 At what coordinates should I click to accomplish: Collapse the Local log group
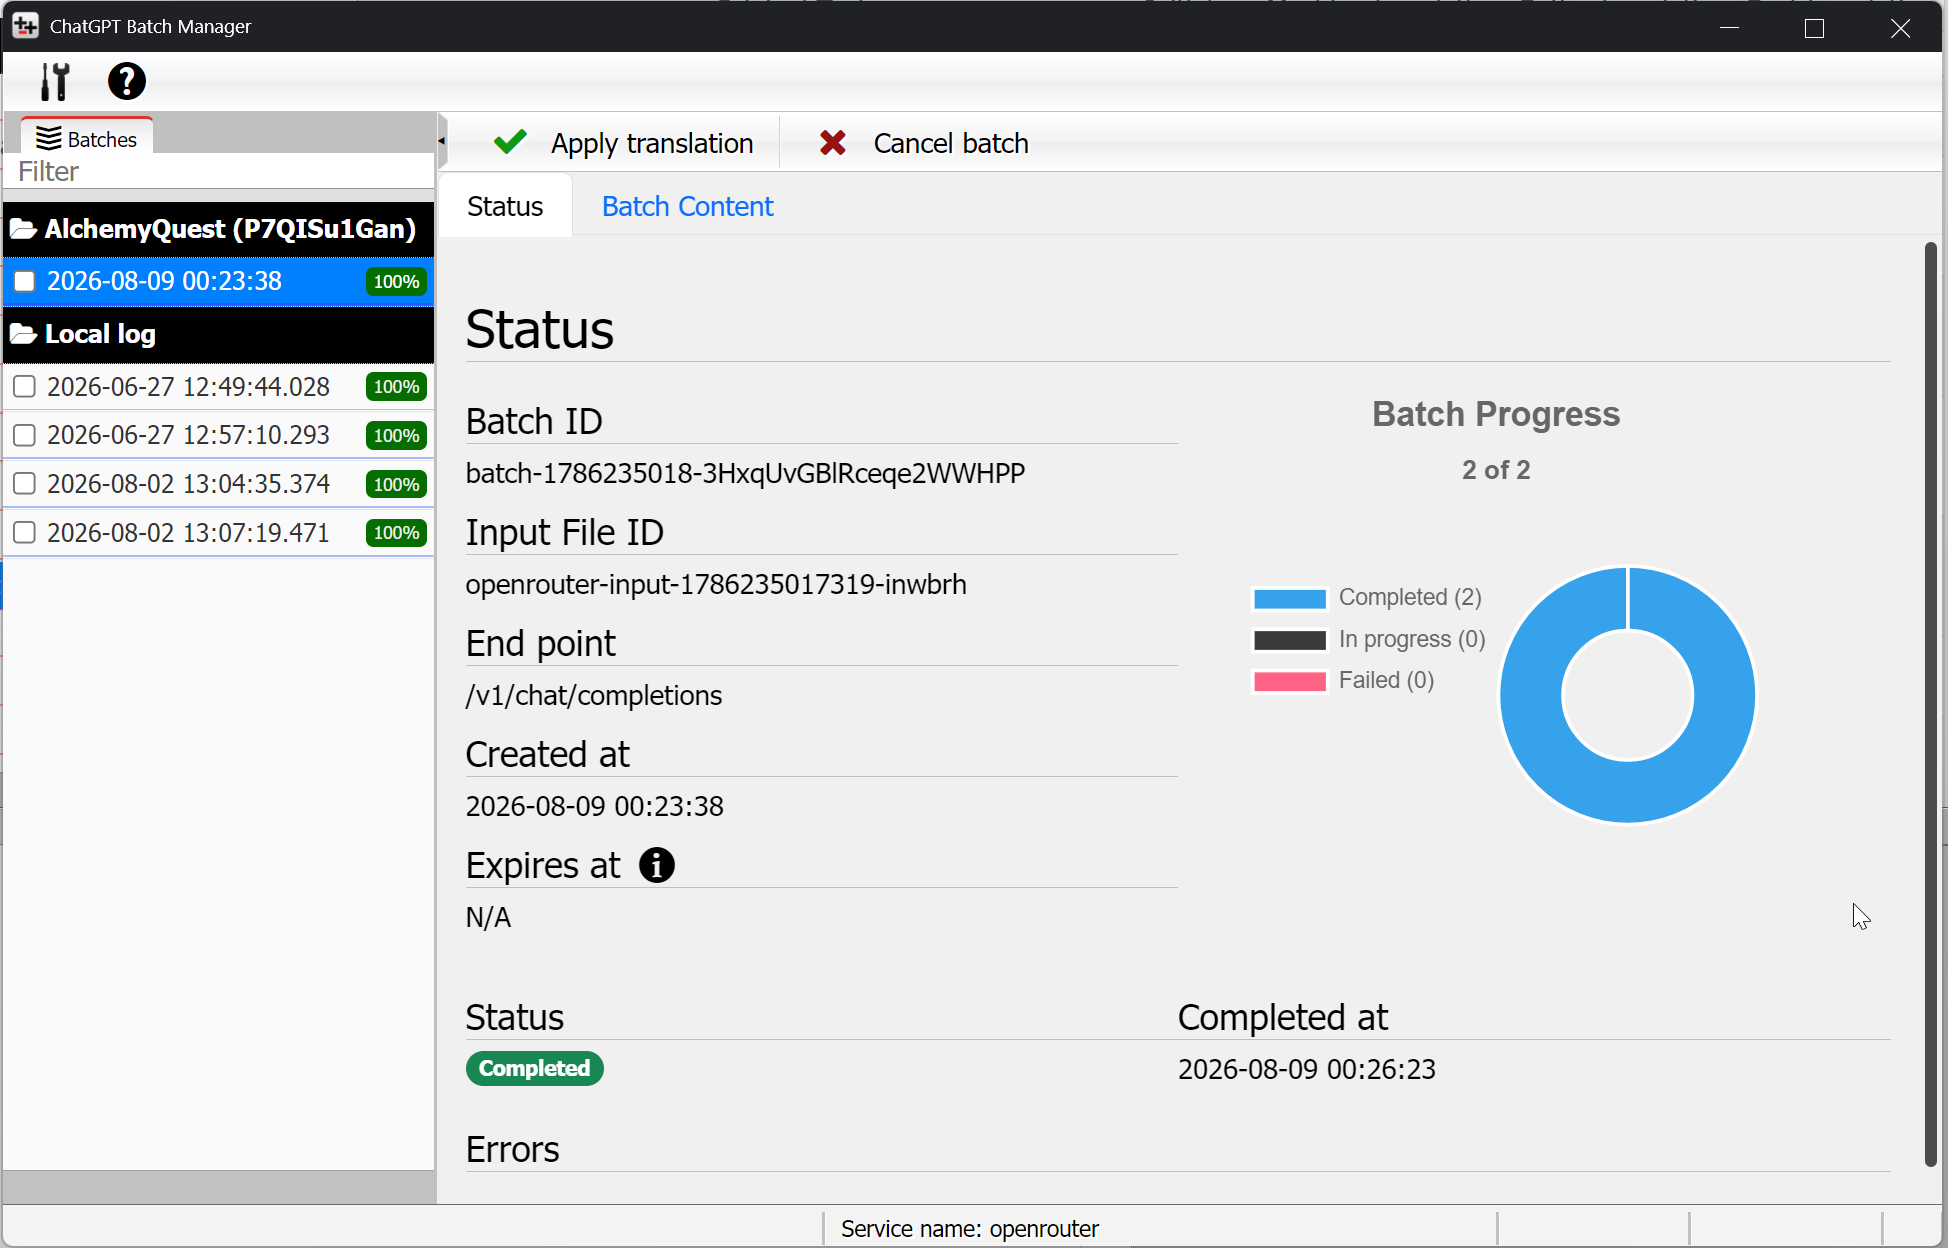219,334
